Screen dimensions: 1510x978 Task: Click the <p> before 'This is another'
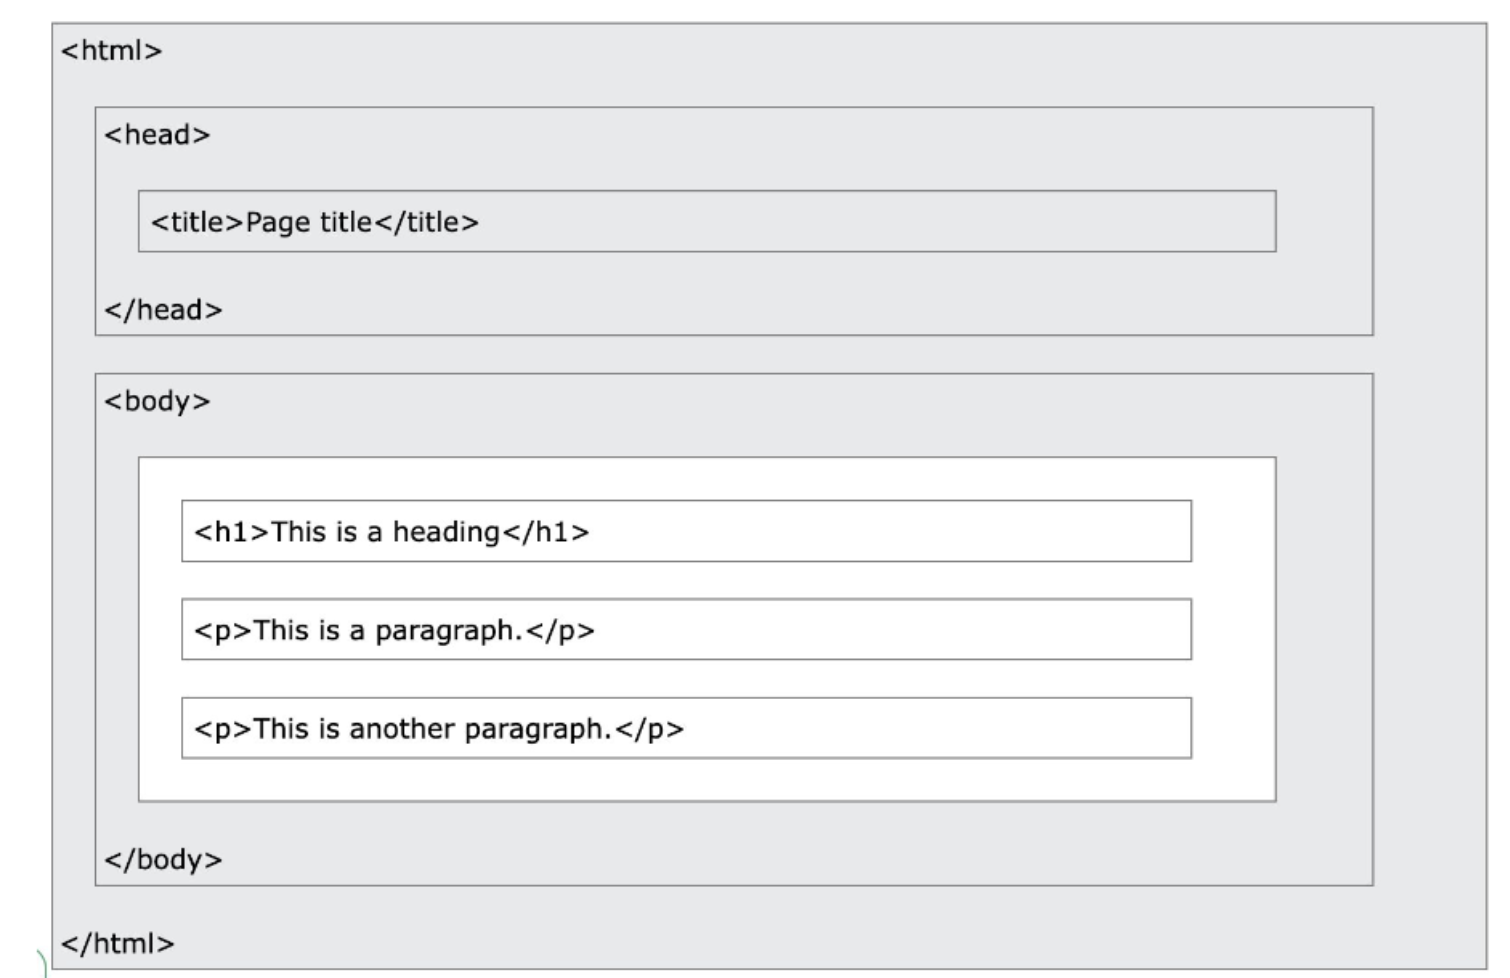pyautogui.click(x=223, y=729)
